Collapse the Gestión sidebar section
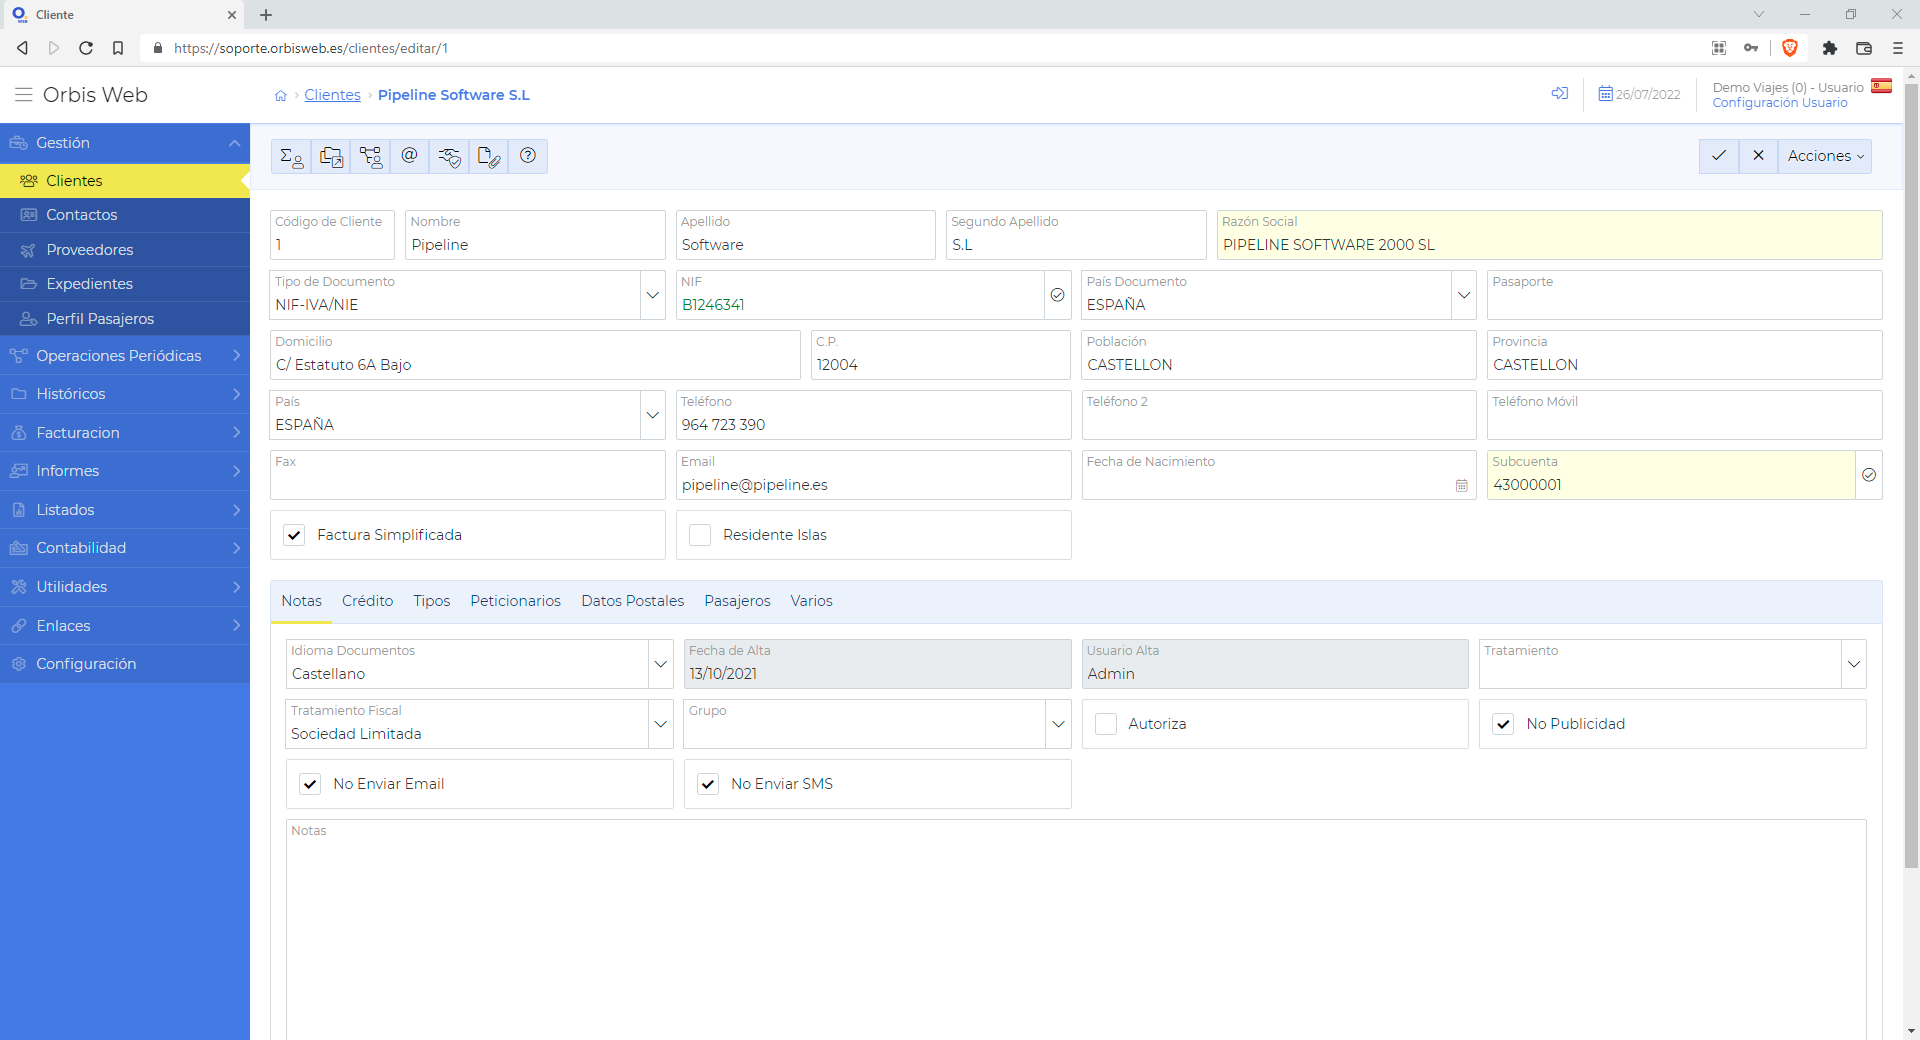Viewport: 1920px width, 1040px height. click(x=125, y=143)
